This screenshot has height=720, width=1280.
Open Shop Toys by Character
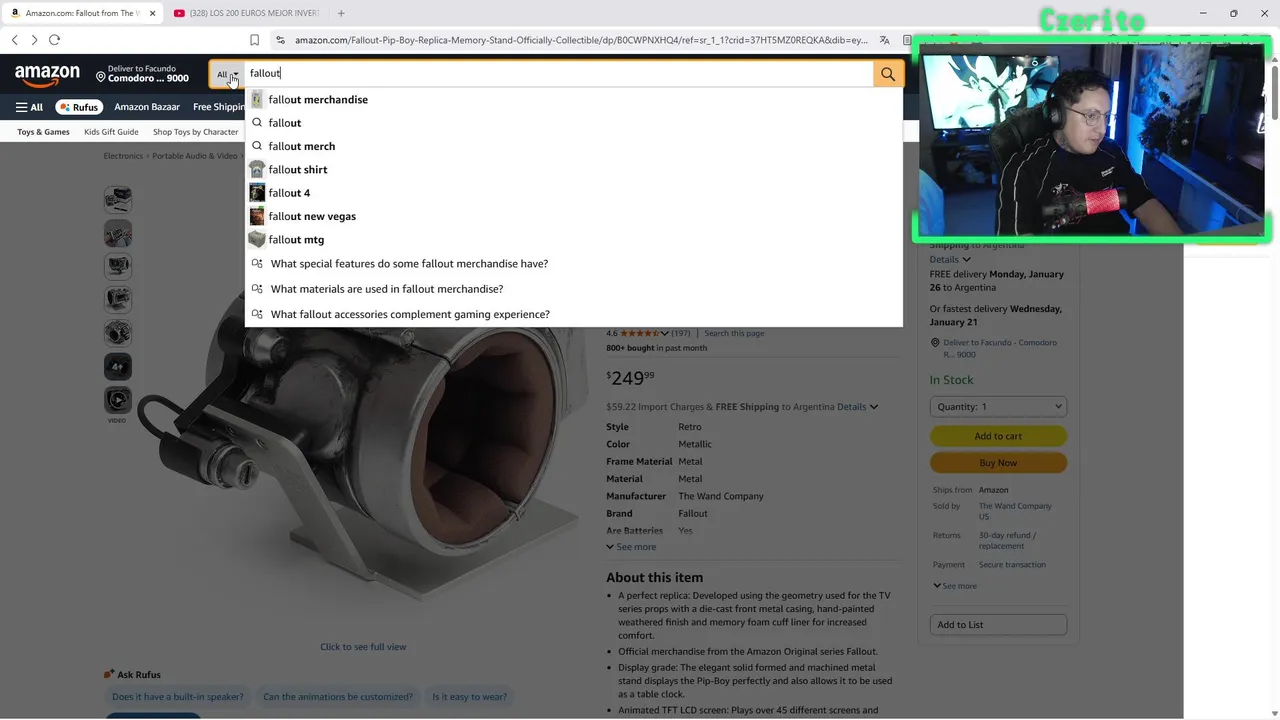coord(195,132)
